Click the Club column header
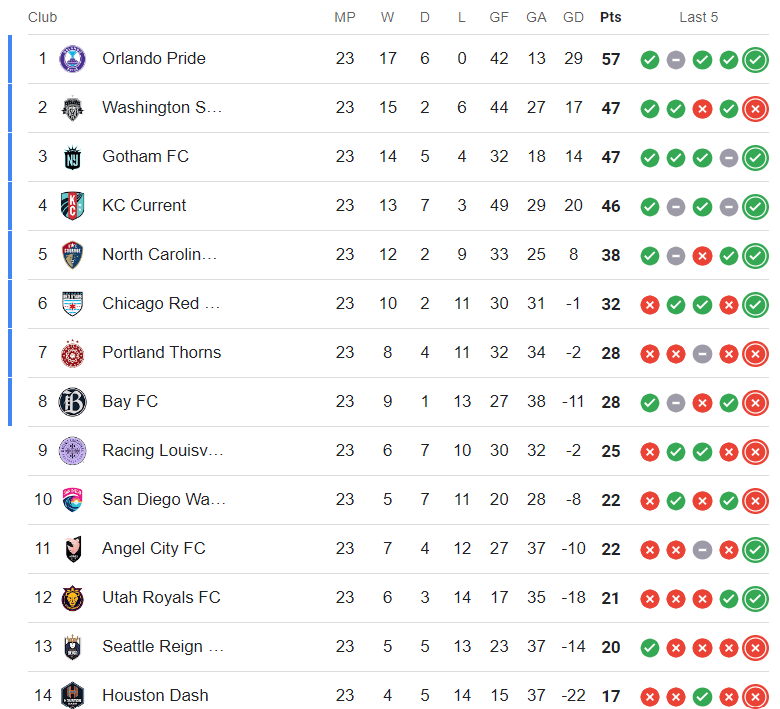This screenshot has height=709, width=780. (x=42, y=17)
